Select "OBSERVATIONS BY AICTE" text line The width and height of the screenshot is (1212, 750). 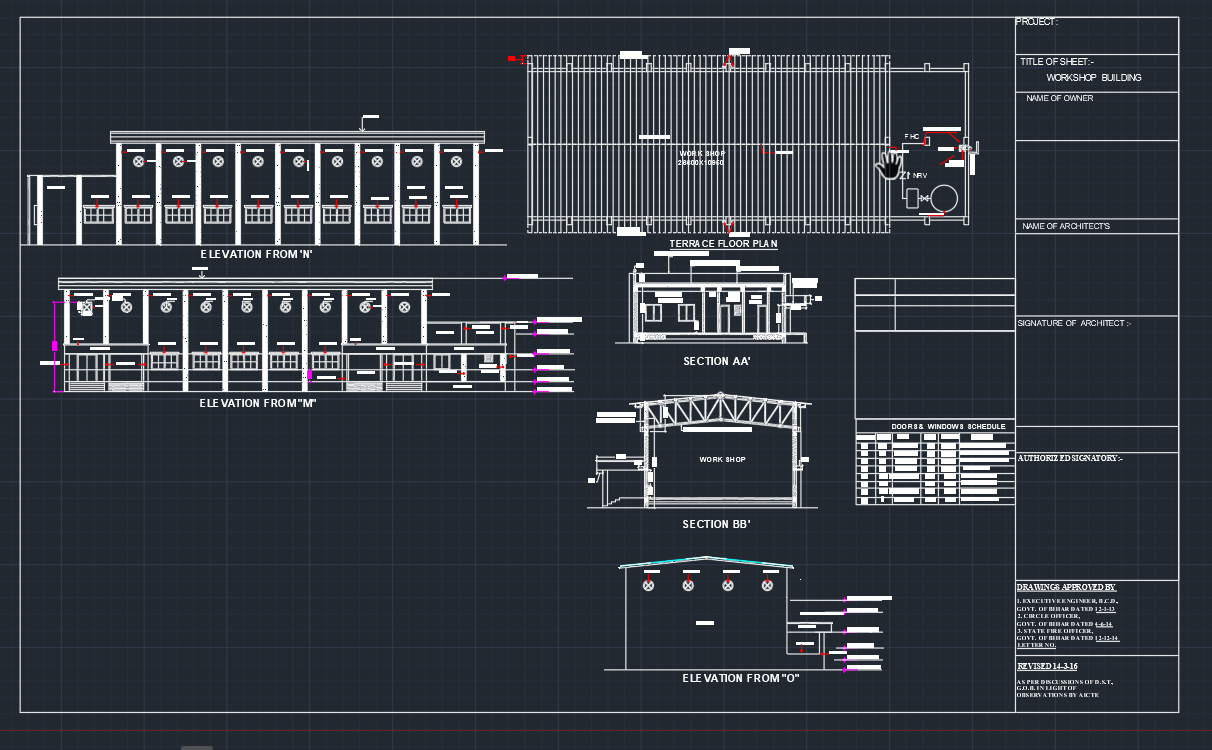pyautogui.click(x=1057, y=694)
